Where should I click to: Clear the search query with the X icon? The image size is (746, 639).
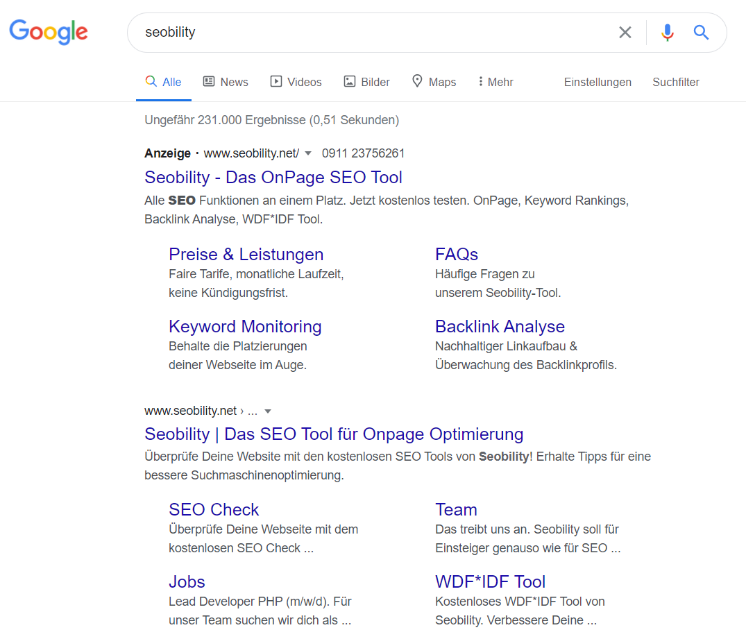pos(625,32)
